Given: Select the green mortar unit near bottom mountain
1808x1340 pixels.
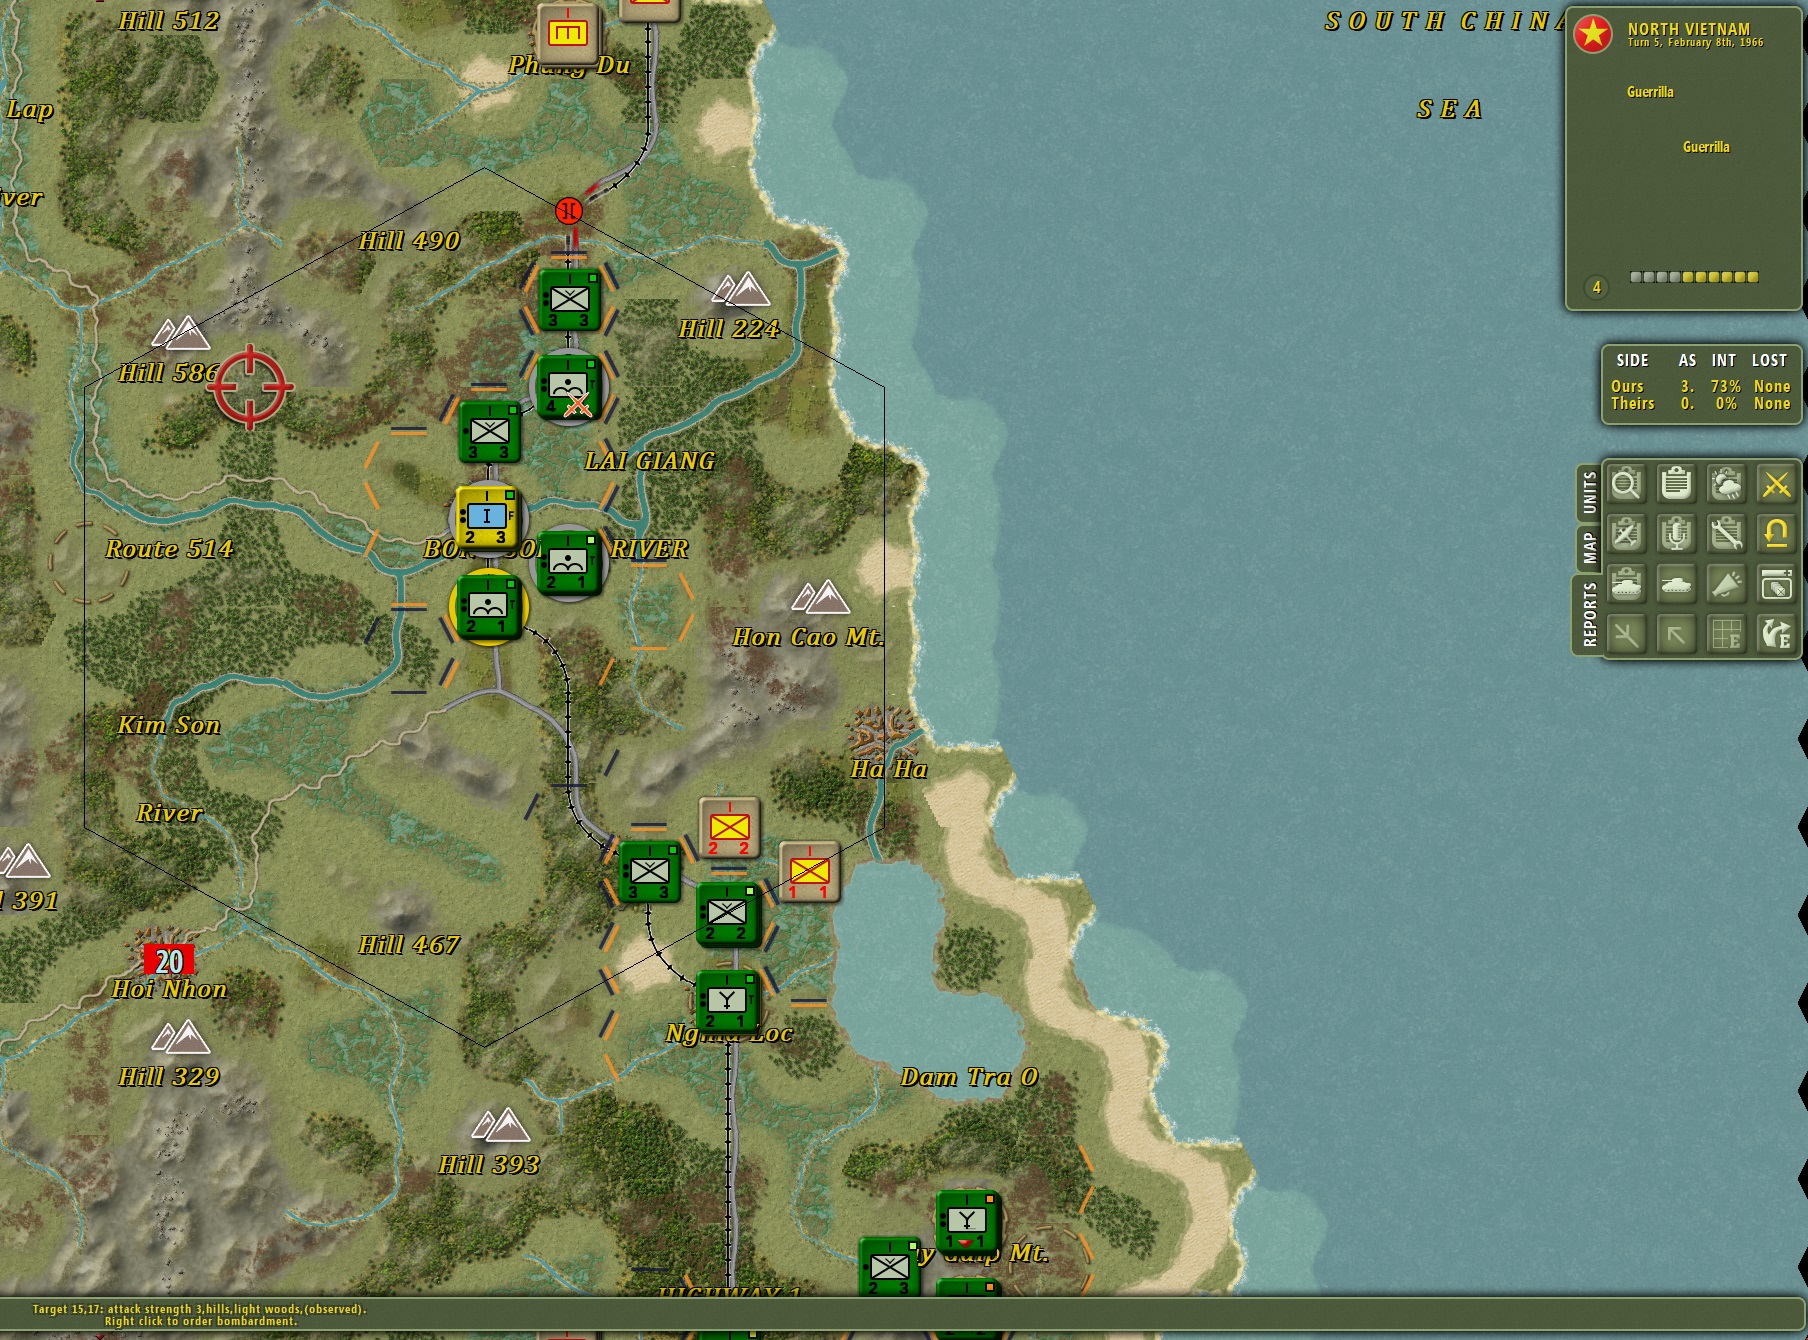Looking at the screenshot, I should [967, 1221].
